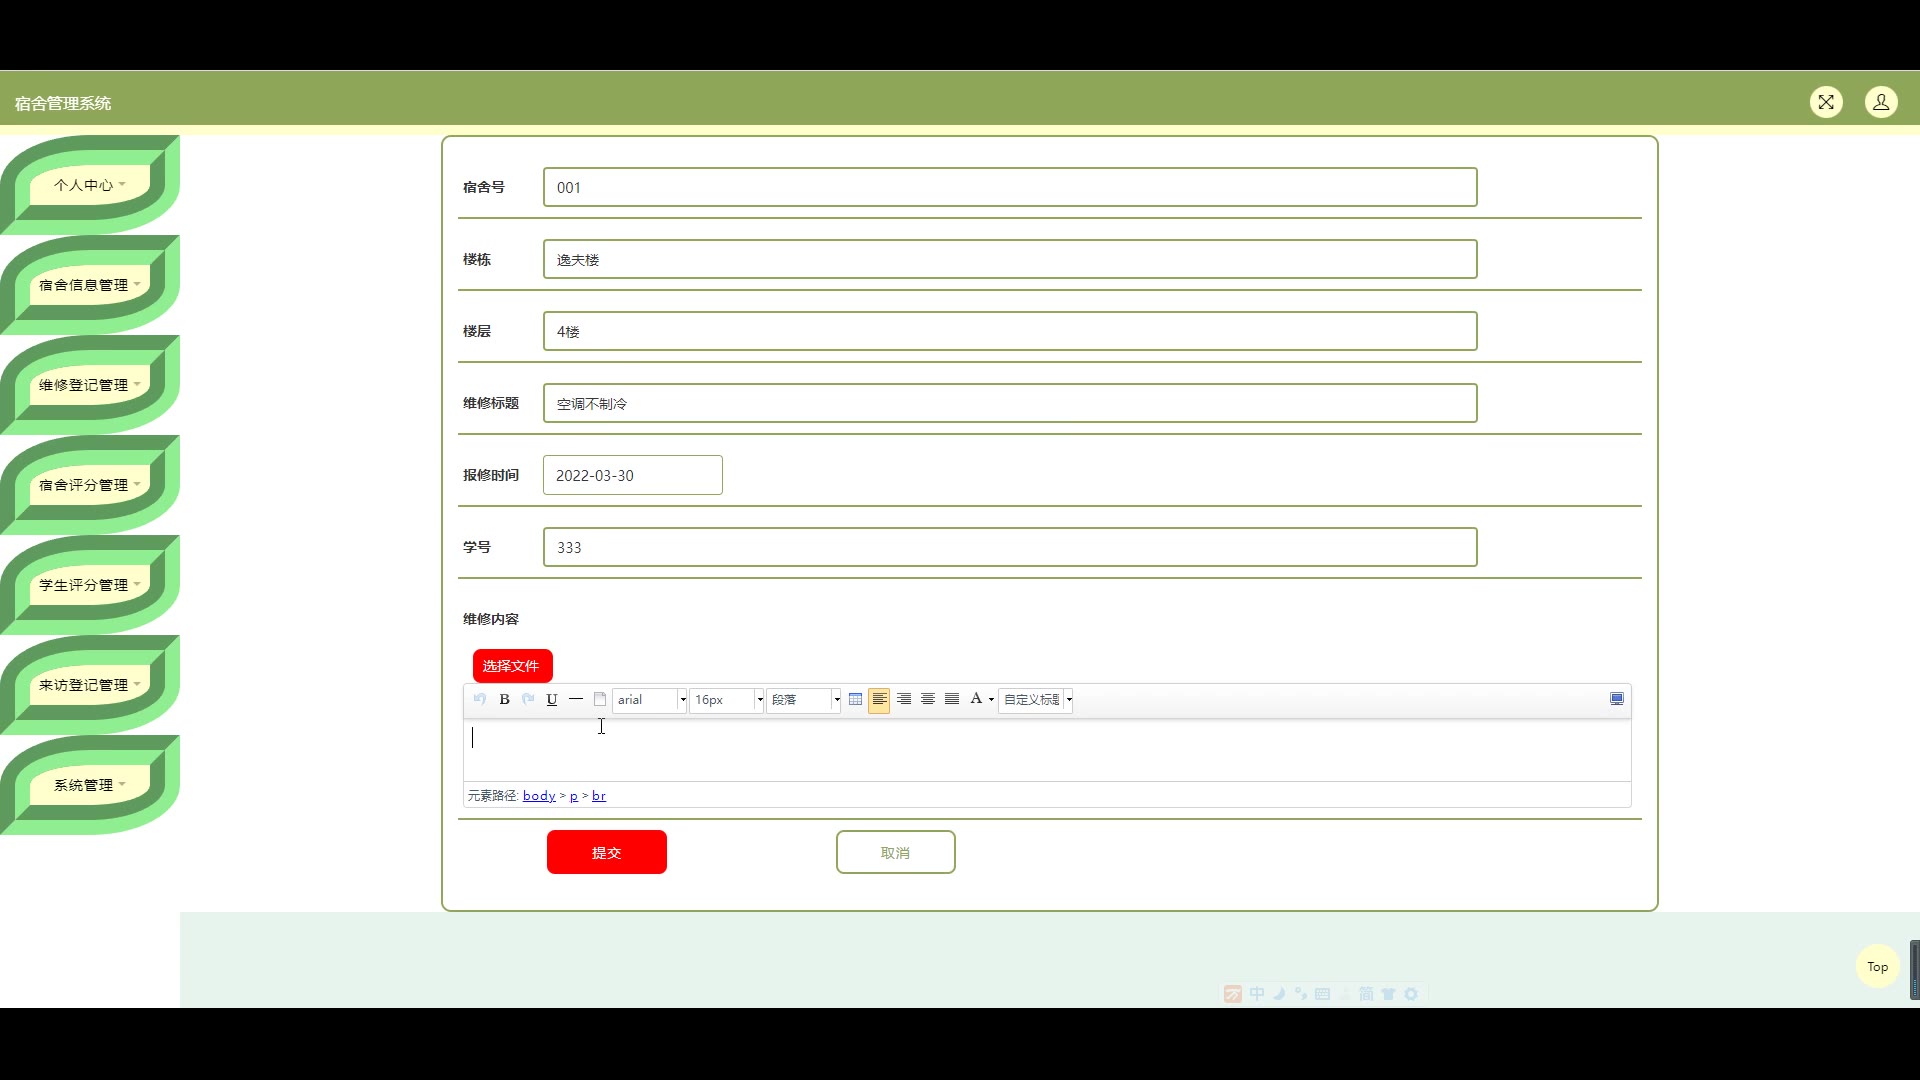Toggle left align button in editor

(x=879, y=700)
